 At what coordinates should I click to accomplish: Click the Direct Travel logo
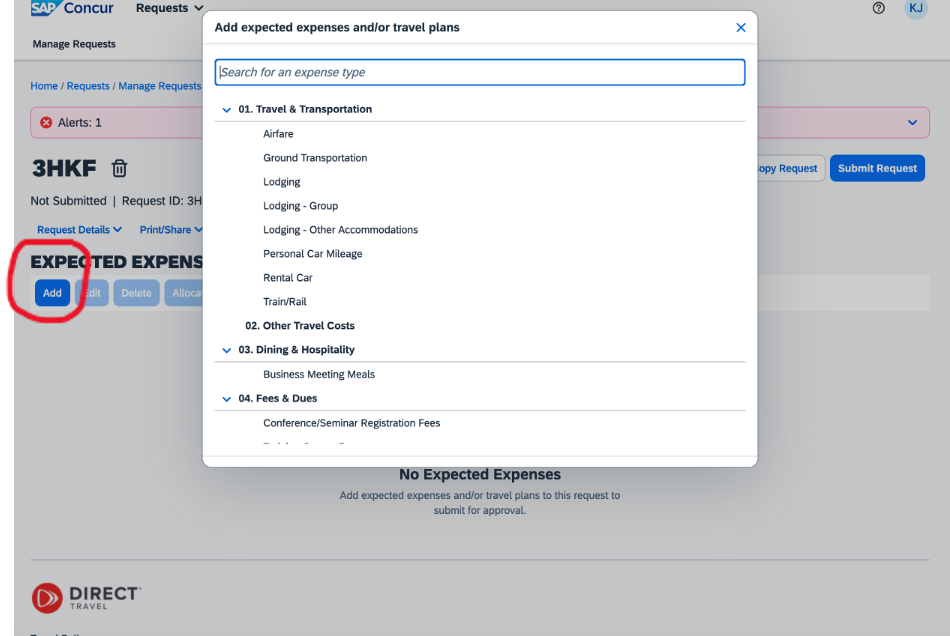click(86, 598)
